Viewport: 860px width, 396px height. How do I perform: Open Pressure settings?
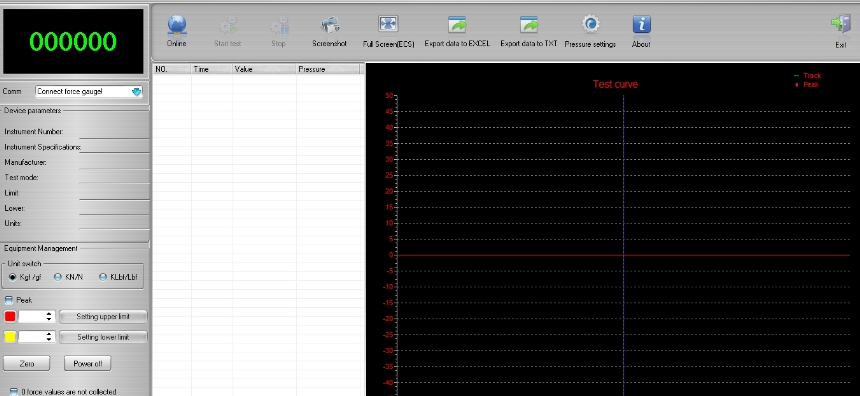590,25
